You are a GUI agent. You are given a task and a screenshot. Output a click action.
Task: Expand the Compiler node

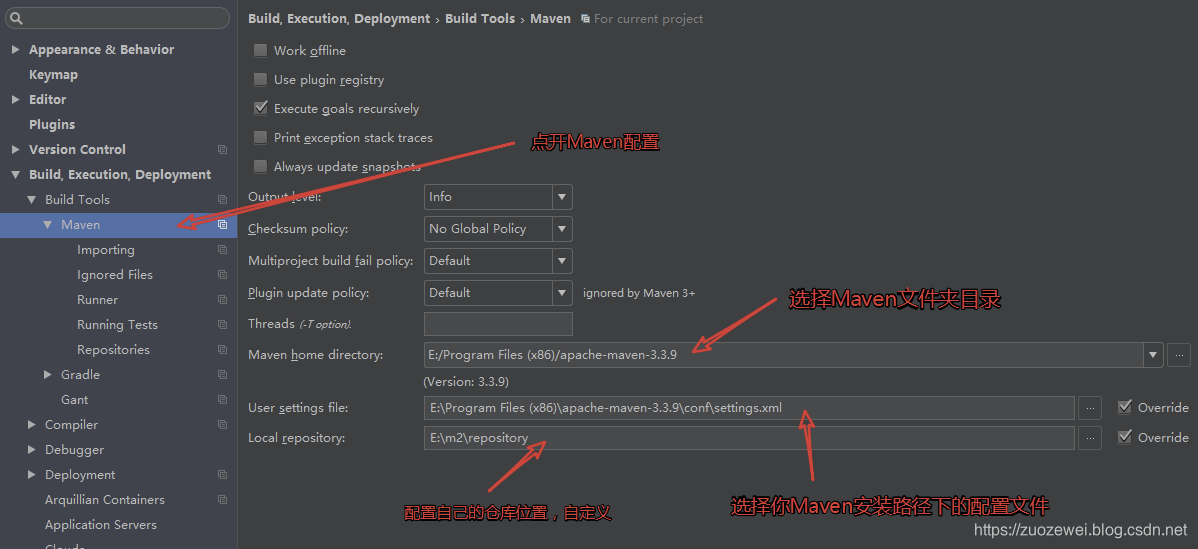pyautogui.click(x=31, y=425)
